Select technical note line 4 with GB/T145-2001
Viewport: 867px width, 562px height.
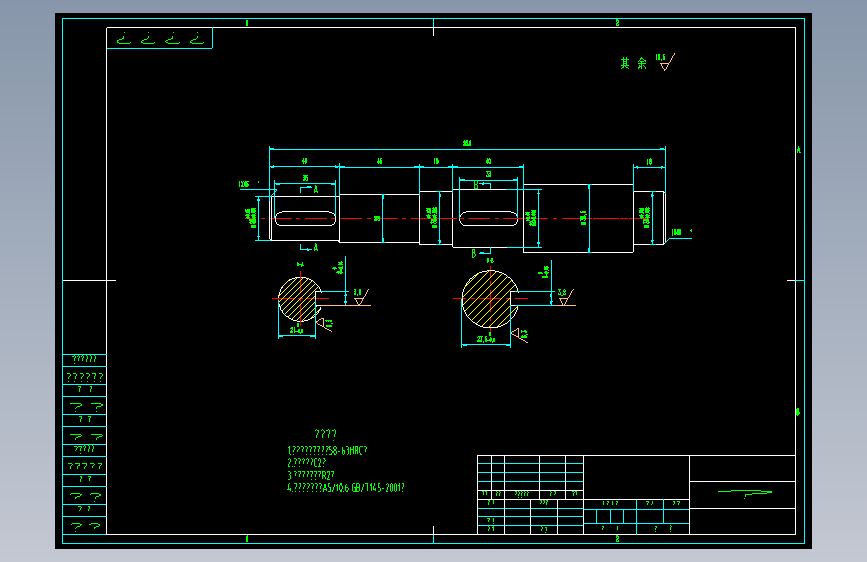[x=346, y=488]
